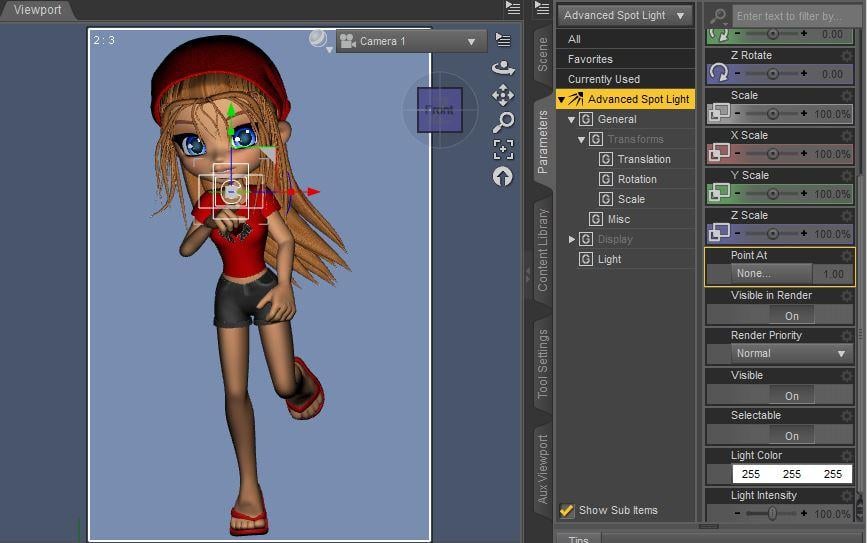Open the Selectable gear settings icon
The width and height of the screenshot is (868, 543).
coord(846,416)
